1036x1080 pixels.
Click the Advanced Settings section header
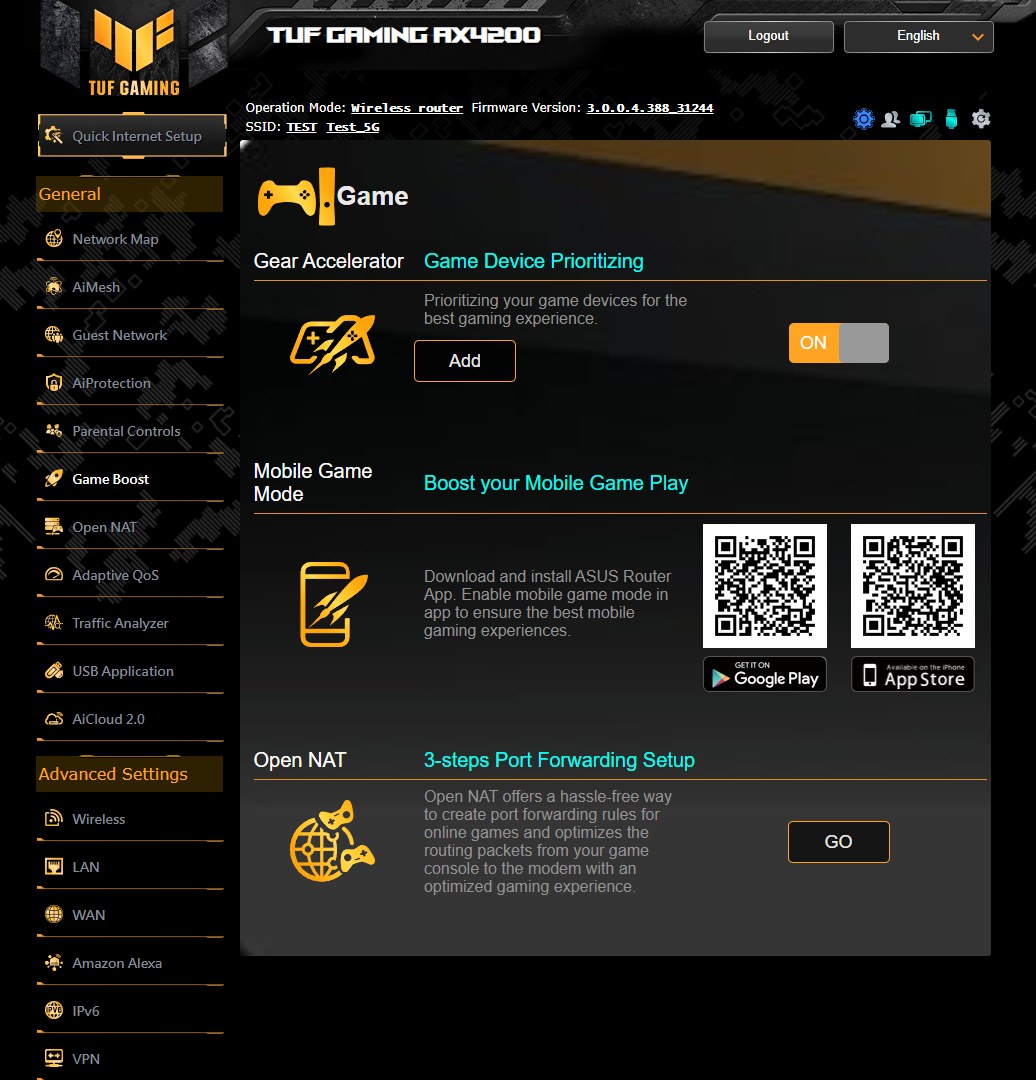(130, 774)
